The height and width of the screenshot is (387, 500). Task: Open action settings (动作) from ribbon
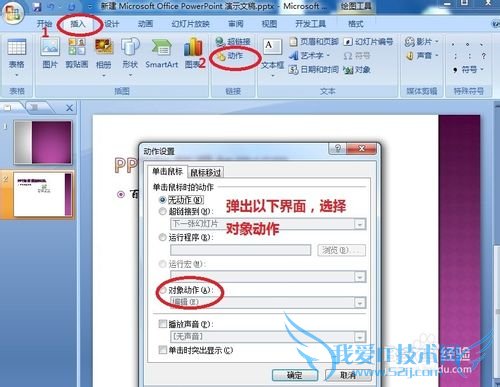(x=231, y=56)
